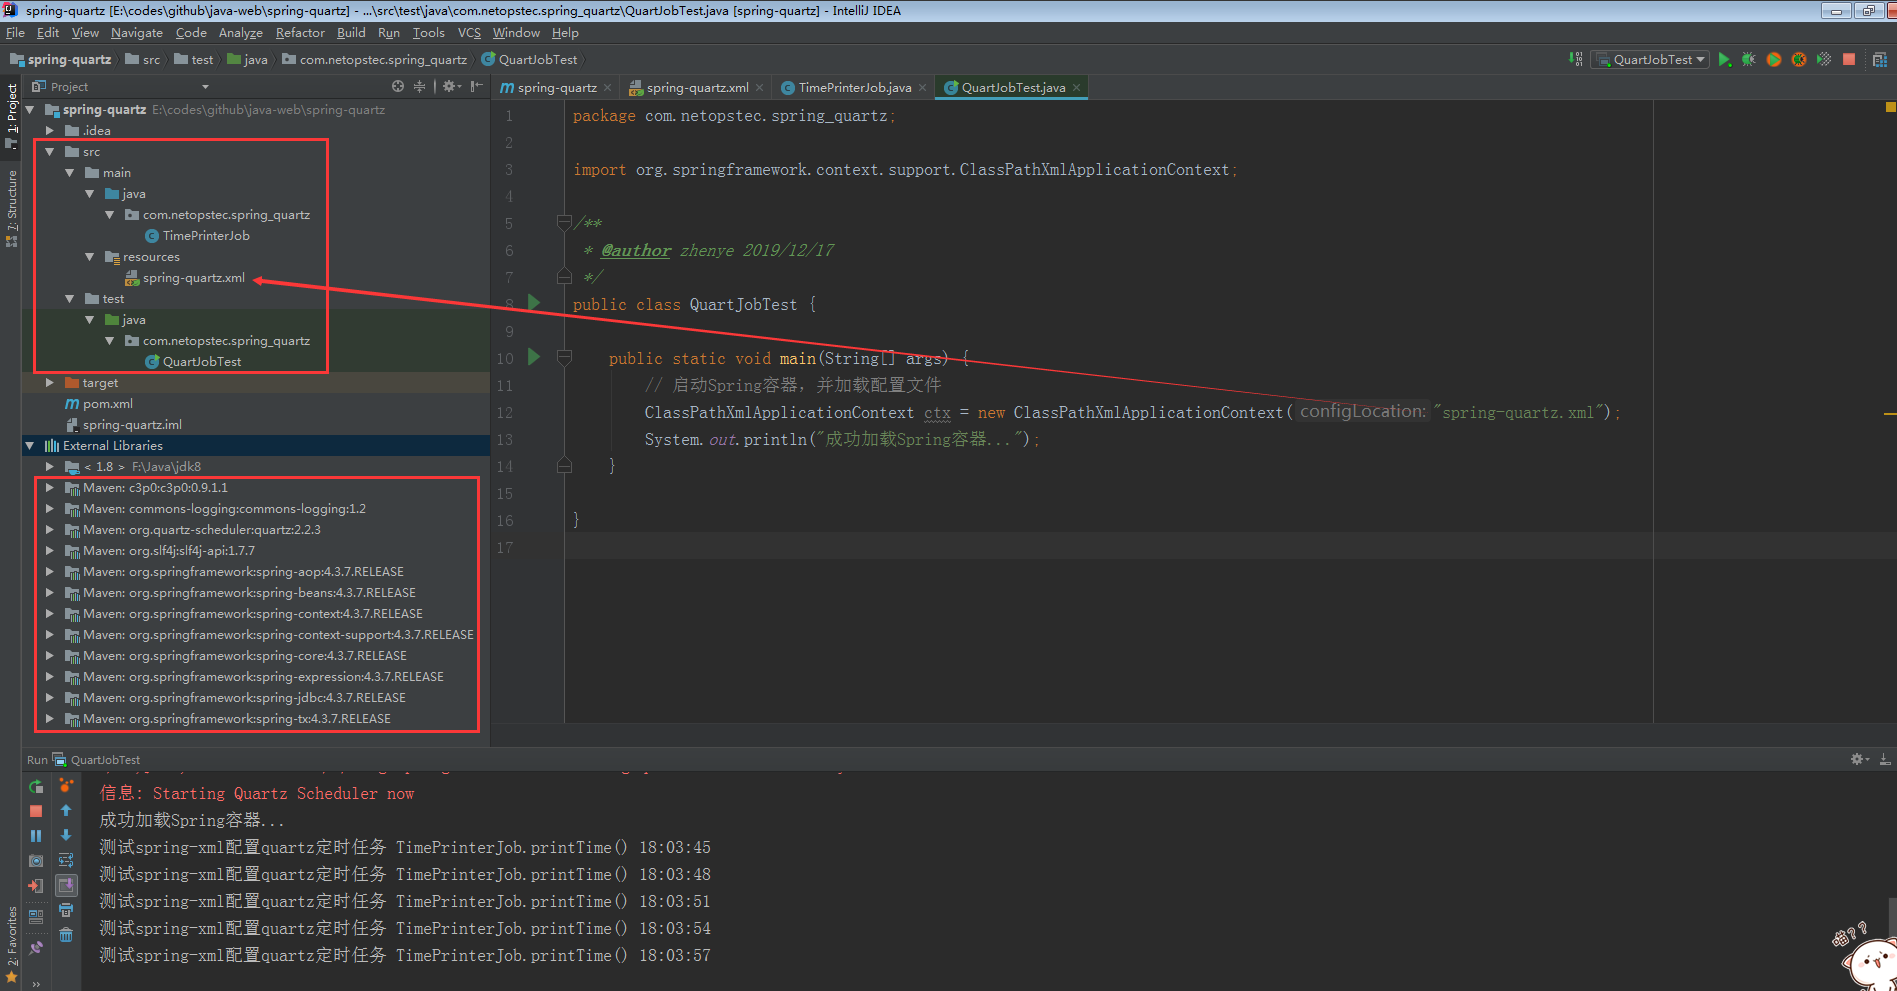Expand the .idea folder

coord(49,131)
